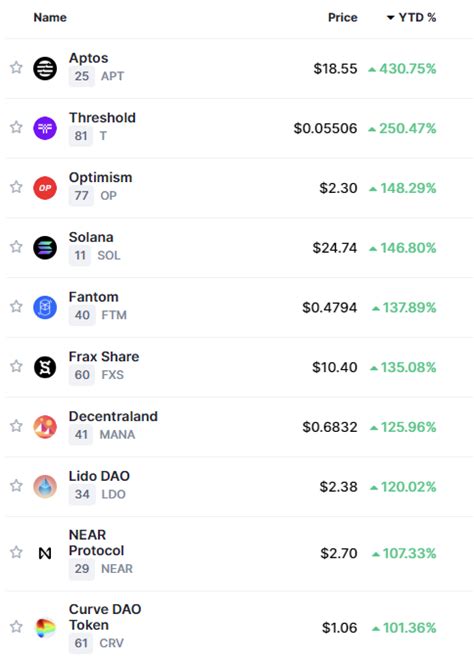Open the Solana coin logo icon
Image resolution: width=474 pixels, height=662 pixels.
(x=45, y=247)
